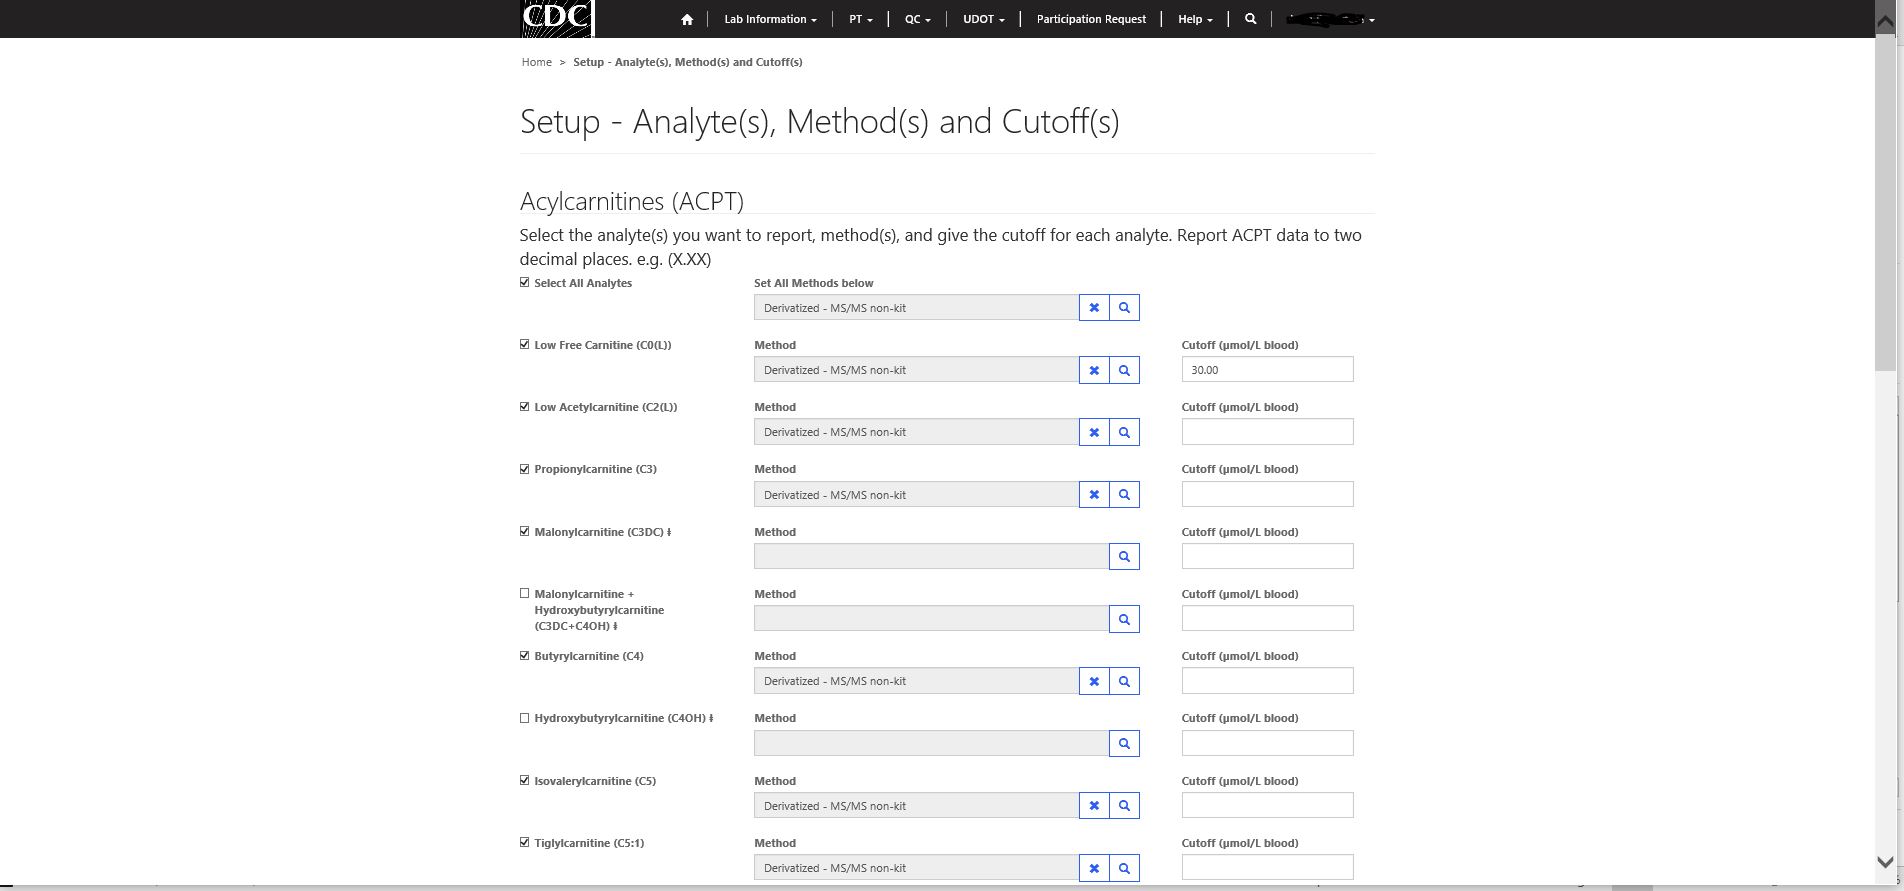Click the search magnifier in top navbar
The height and width of the screenshot is (891, 1904).
click(1250, 19)
